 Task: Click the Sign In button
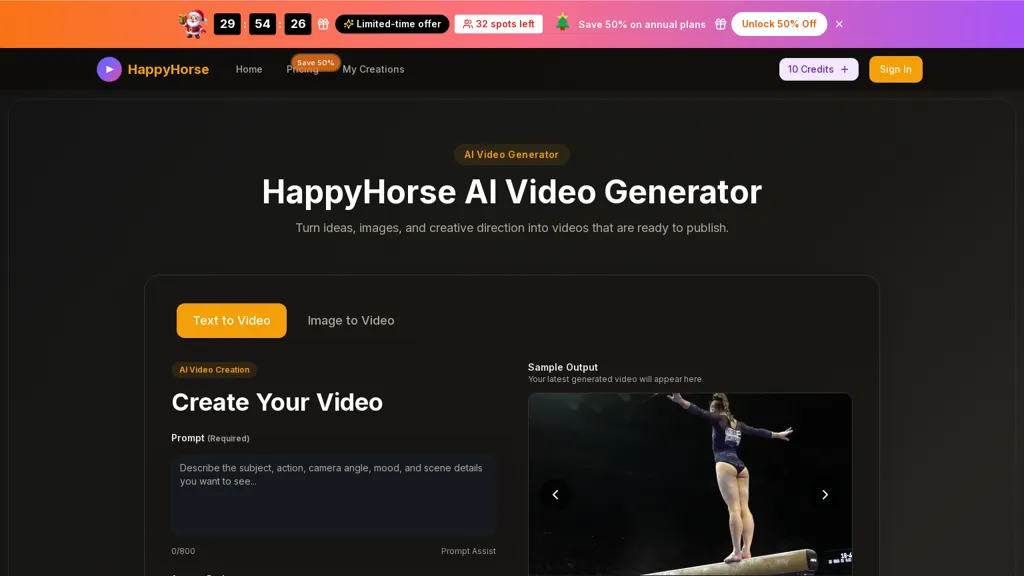895,69
